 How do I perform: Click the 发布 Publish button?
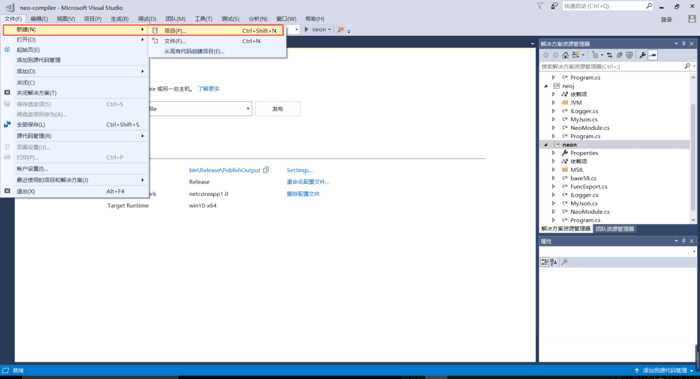(278, 108)
